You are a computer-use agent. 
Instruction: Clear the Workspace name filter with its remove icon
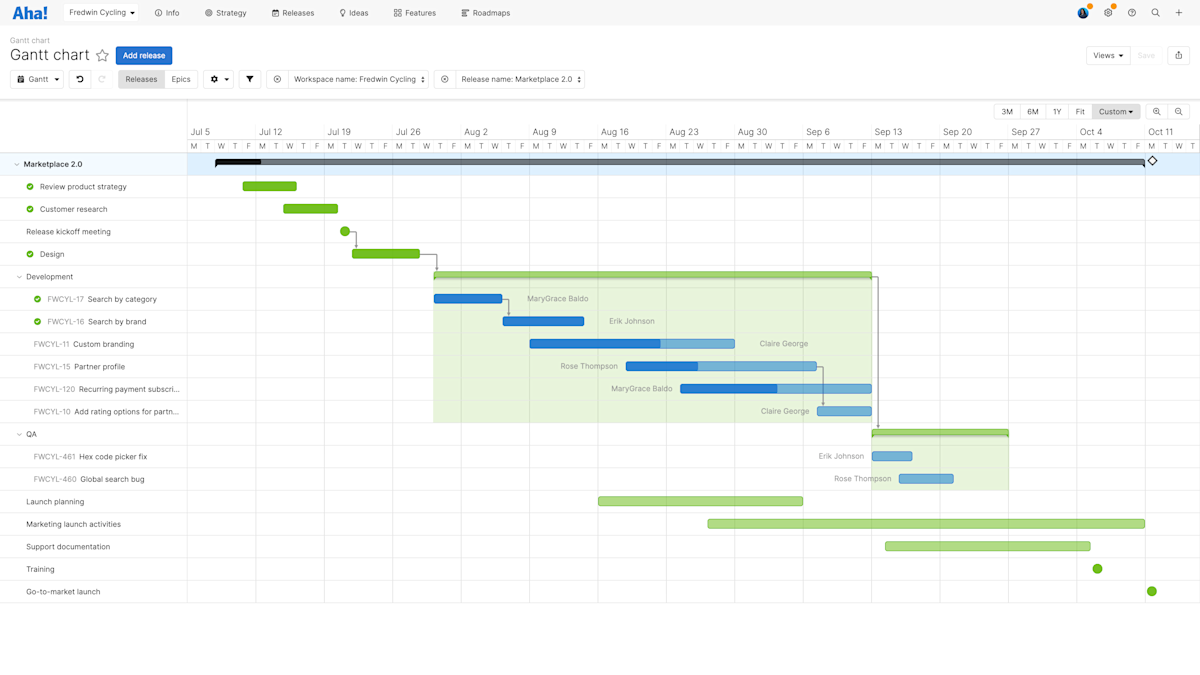pyautogui.click(x=277, y=79)
